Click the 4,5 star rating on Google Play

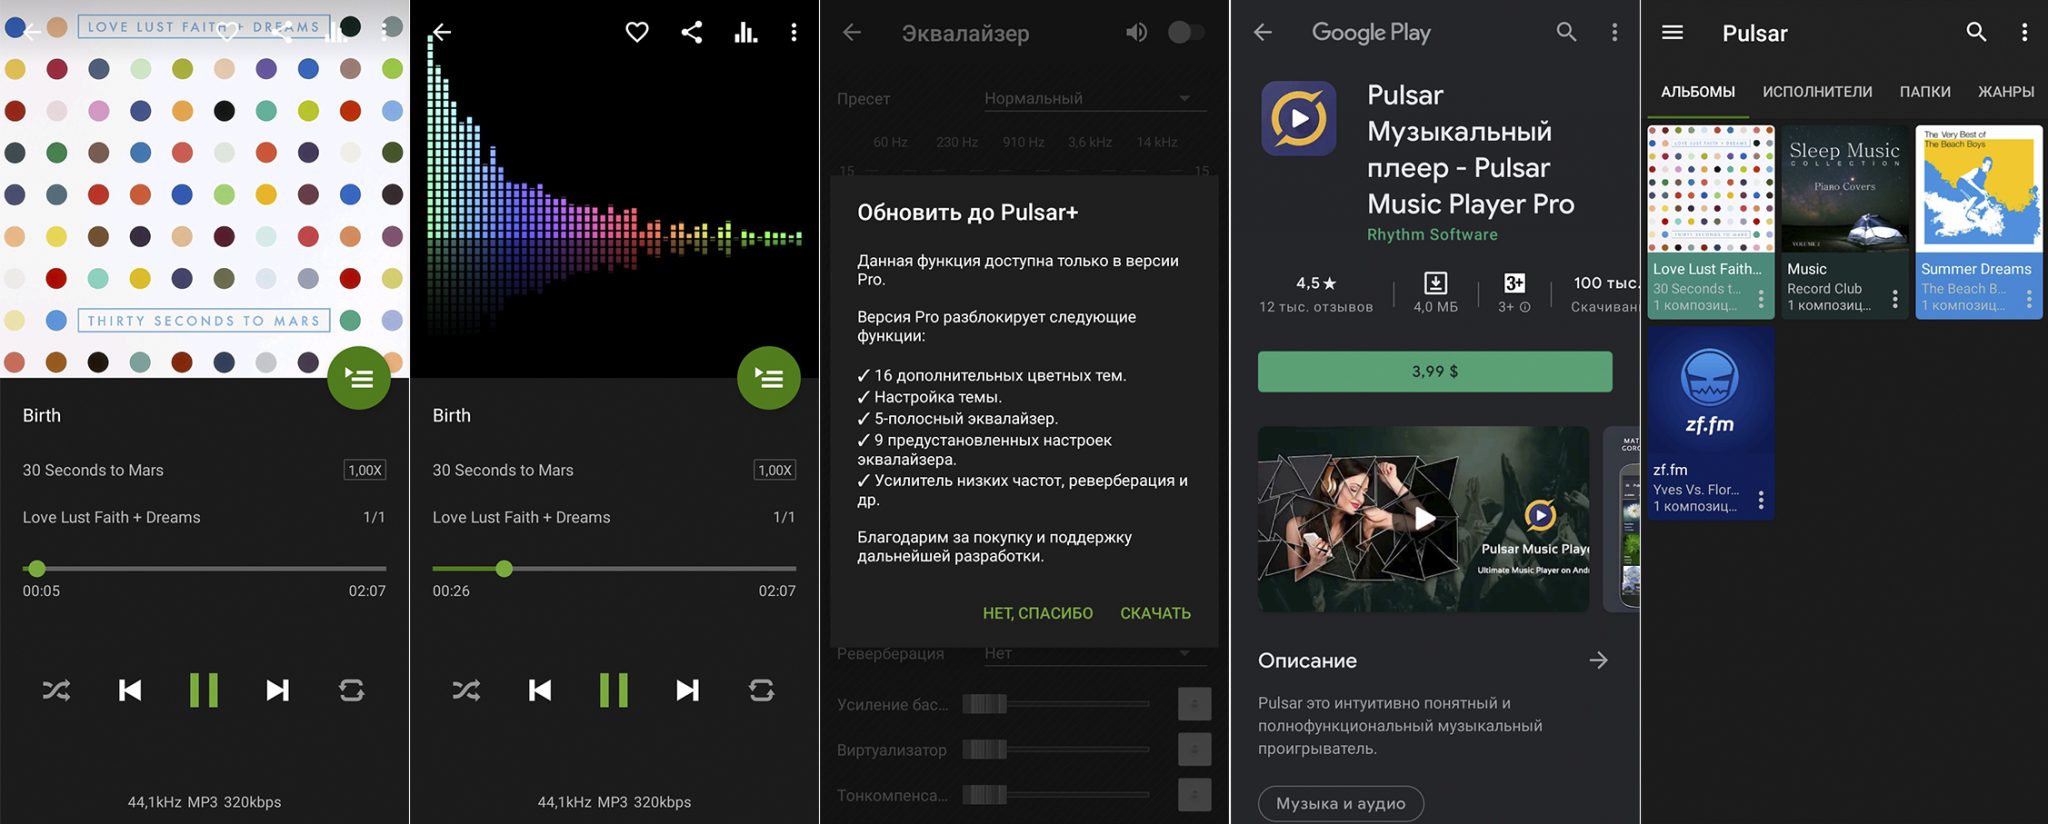pyautogui.click(x=1316, y=283)
